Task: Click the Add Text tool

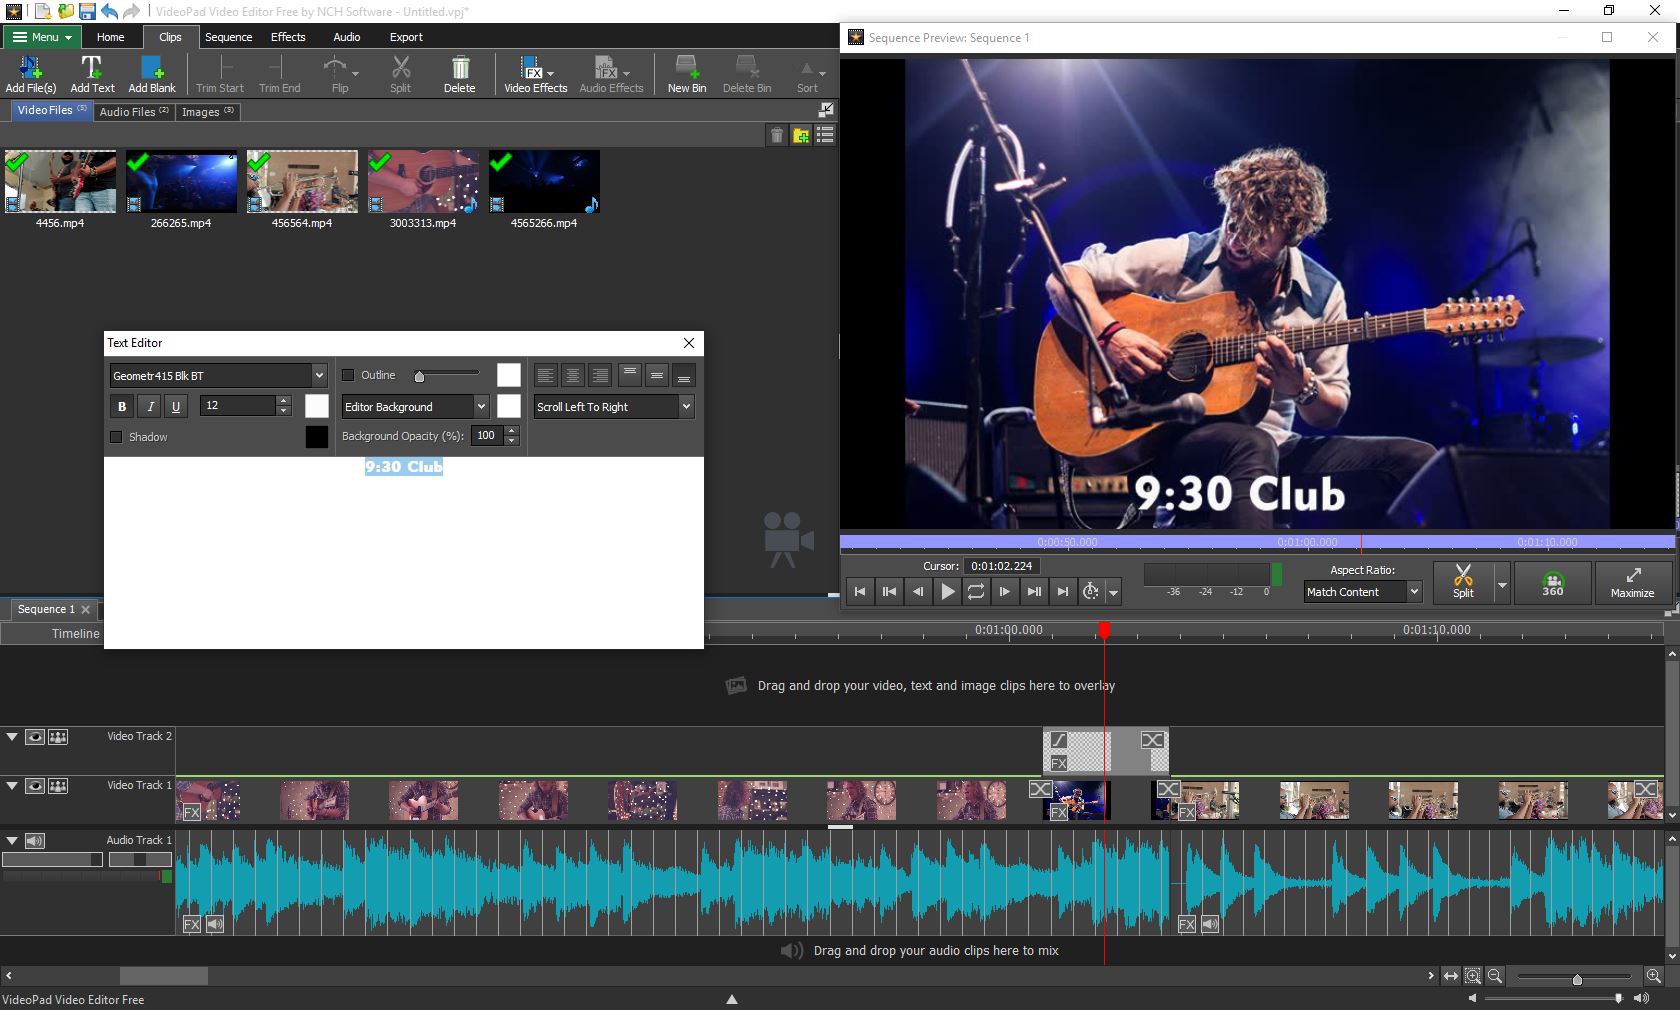Action: (92, 73)
